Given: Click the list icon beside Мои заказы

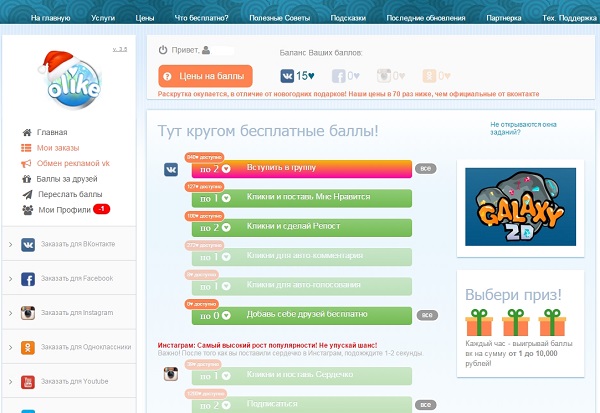Looking at the screenshot, I should point(26,148).
